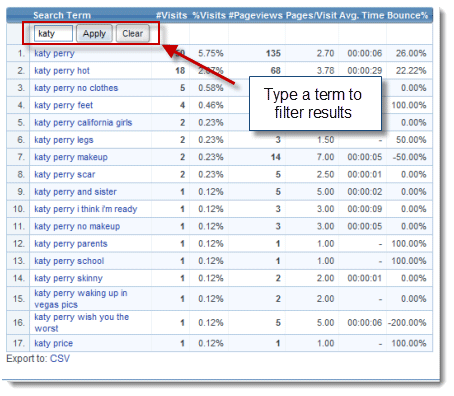Select the 0.46% visits value in row 4
The width and height of the screenshot is (454, 396).
[x=211, y=105]
